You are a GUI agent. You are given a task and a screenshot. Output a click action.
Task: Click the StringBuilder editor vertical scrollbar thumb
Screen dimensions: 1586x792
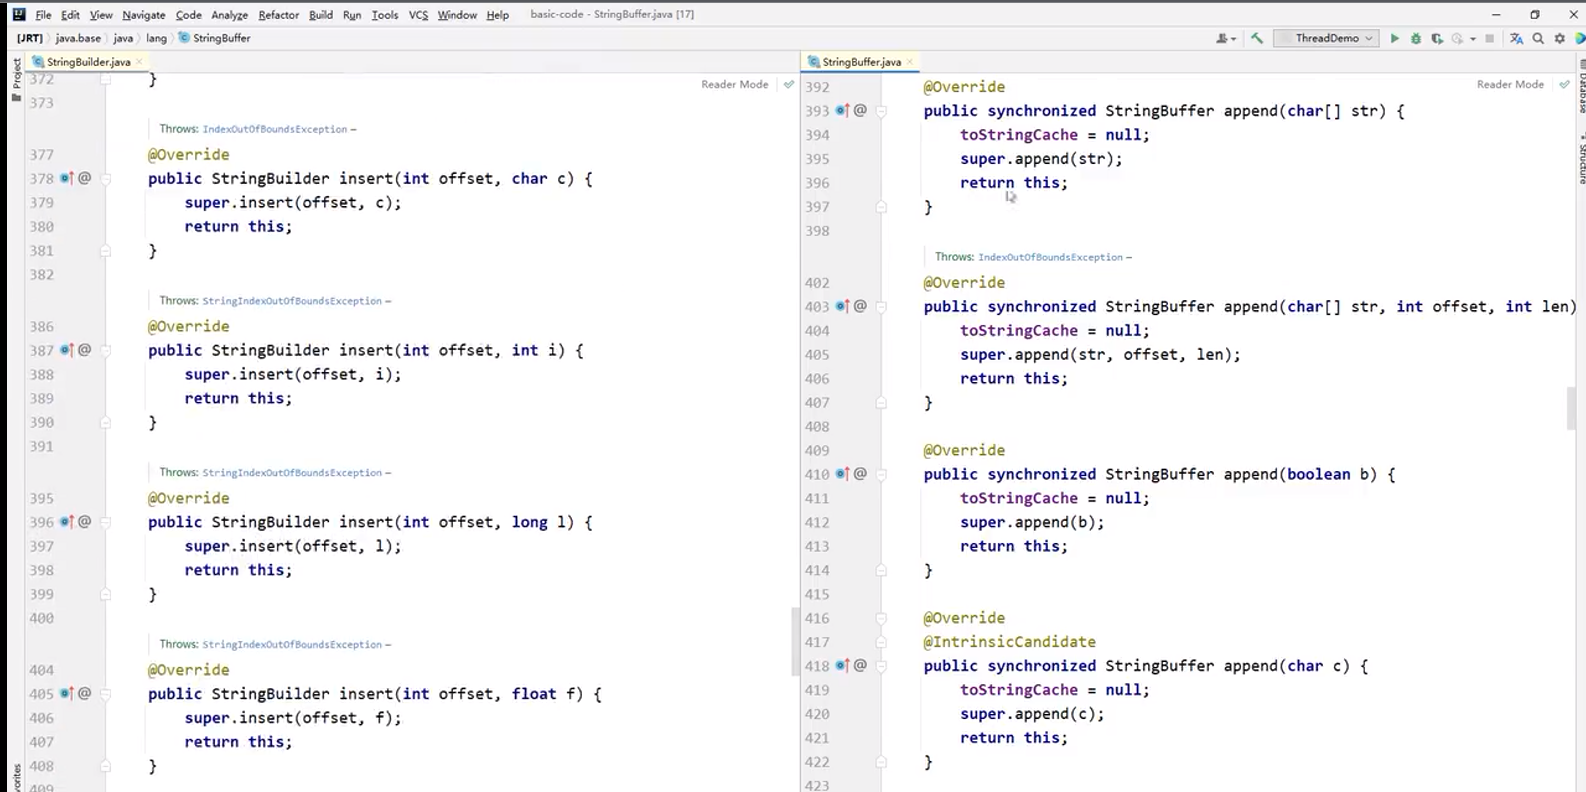(796, 642)
